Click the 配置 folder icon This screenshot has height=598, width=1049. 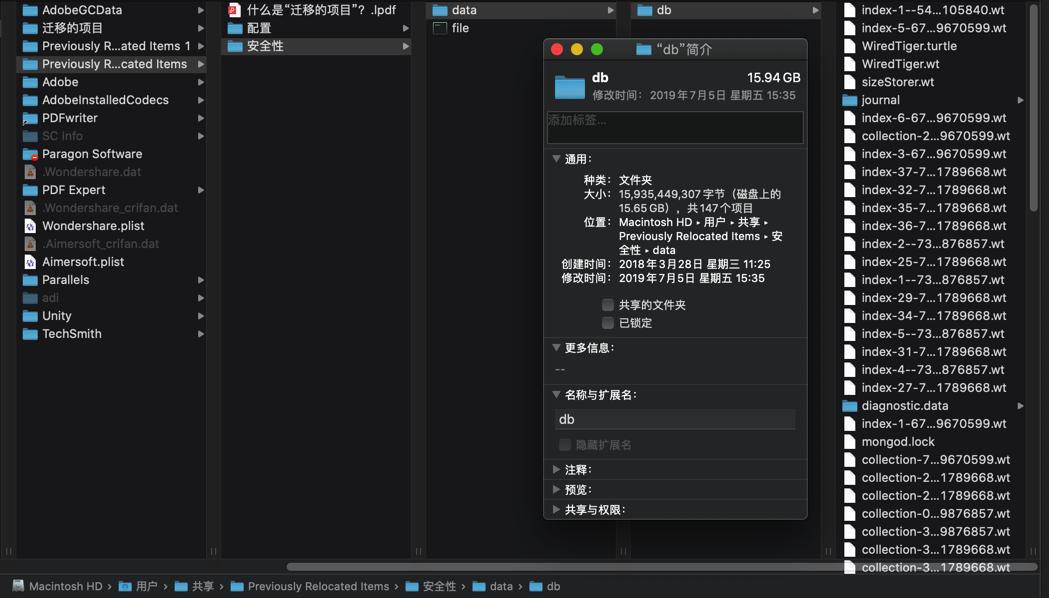coord(235,28)
